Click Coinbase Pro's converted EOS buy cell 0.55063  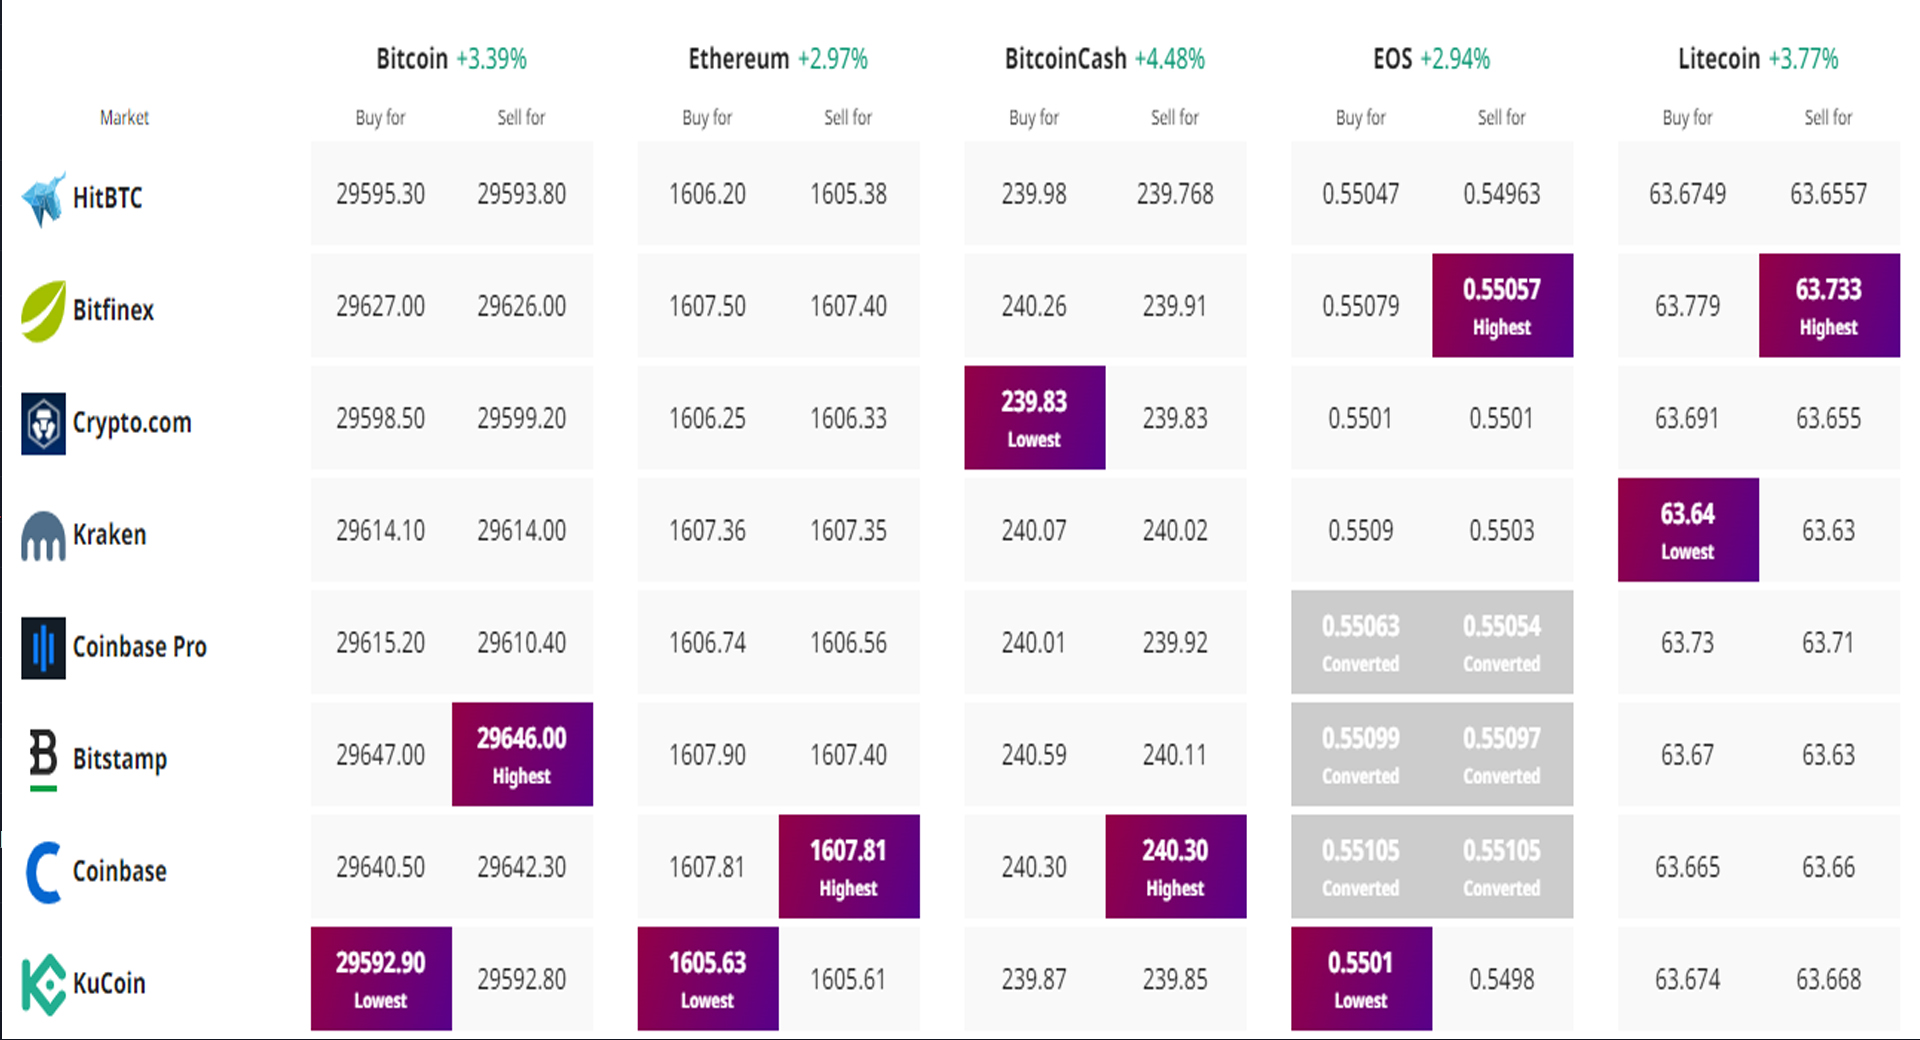[x=1360, y=642]
